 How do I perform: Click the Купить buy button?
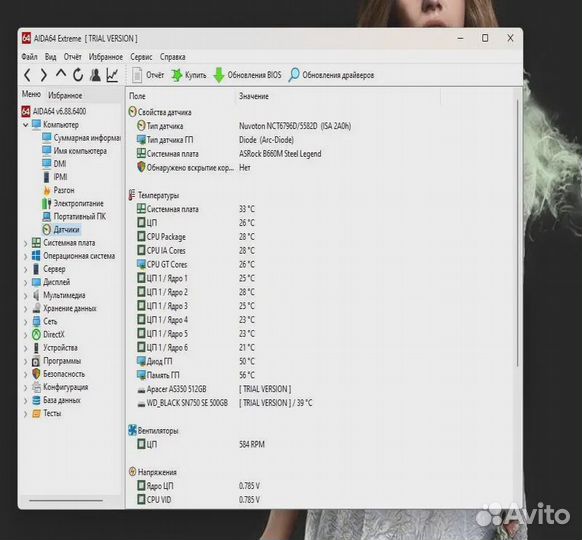189,75
